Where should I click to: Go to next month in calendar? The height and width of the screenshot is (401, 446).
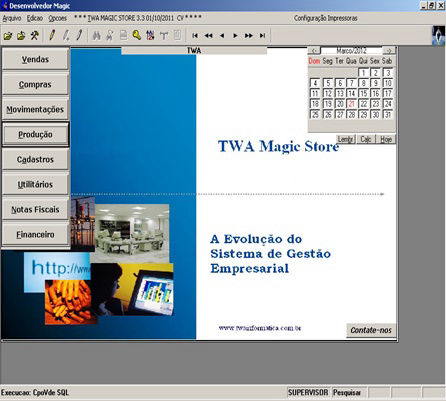click(x=389, y=51)
